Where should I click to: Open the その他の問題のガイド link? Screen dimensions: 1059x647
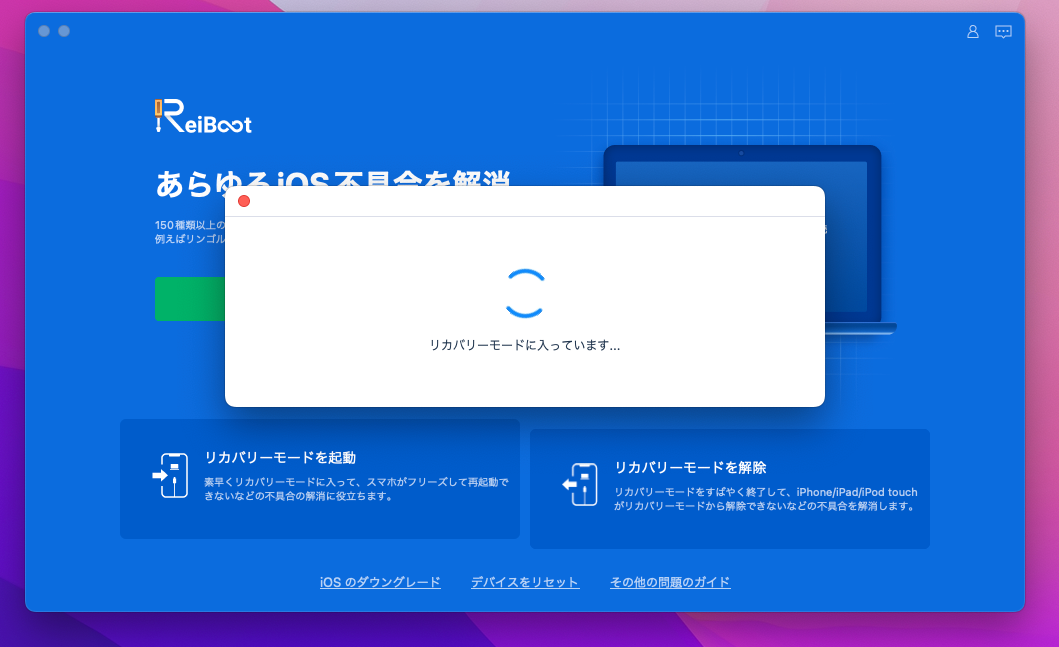[x=670, y=582]
